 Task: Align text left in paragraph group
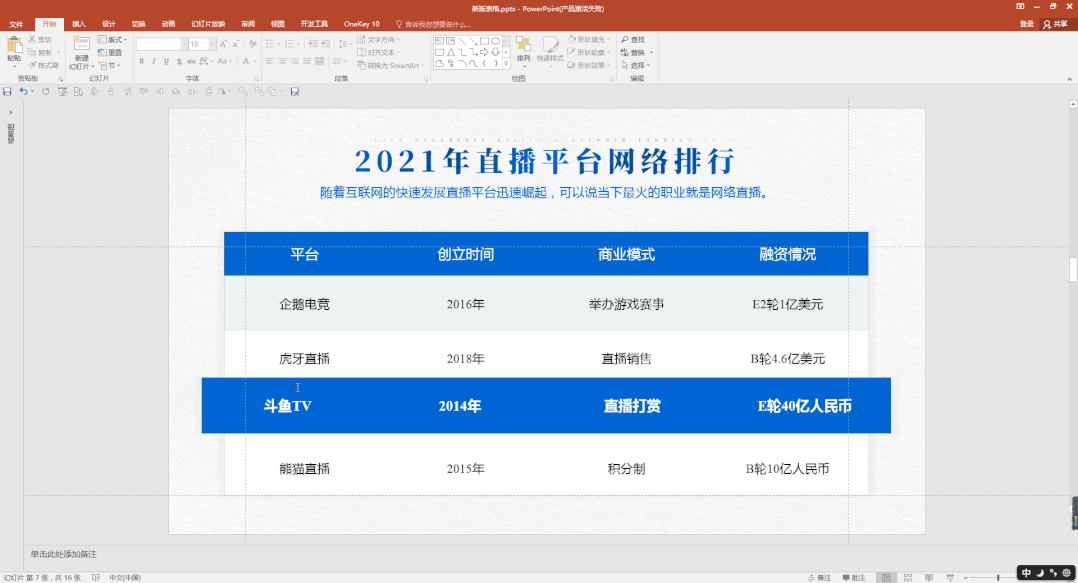270,61
